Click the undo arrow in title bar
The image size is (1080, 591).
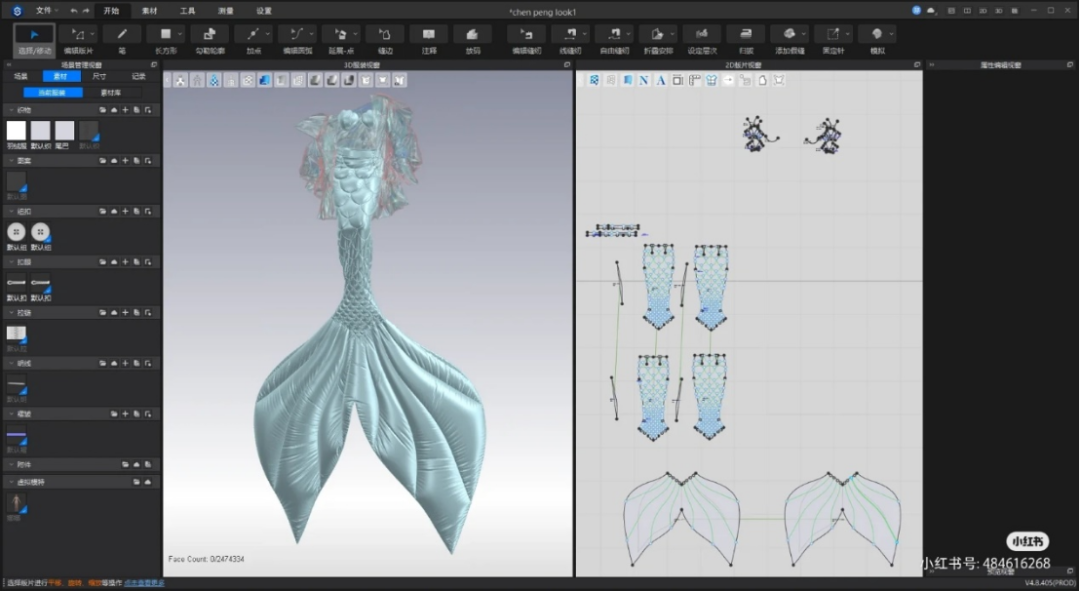click(x=74, y=10)
